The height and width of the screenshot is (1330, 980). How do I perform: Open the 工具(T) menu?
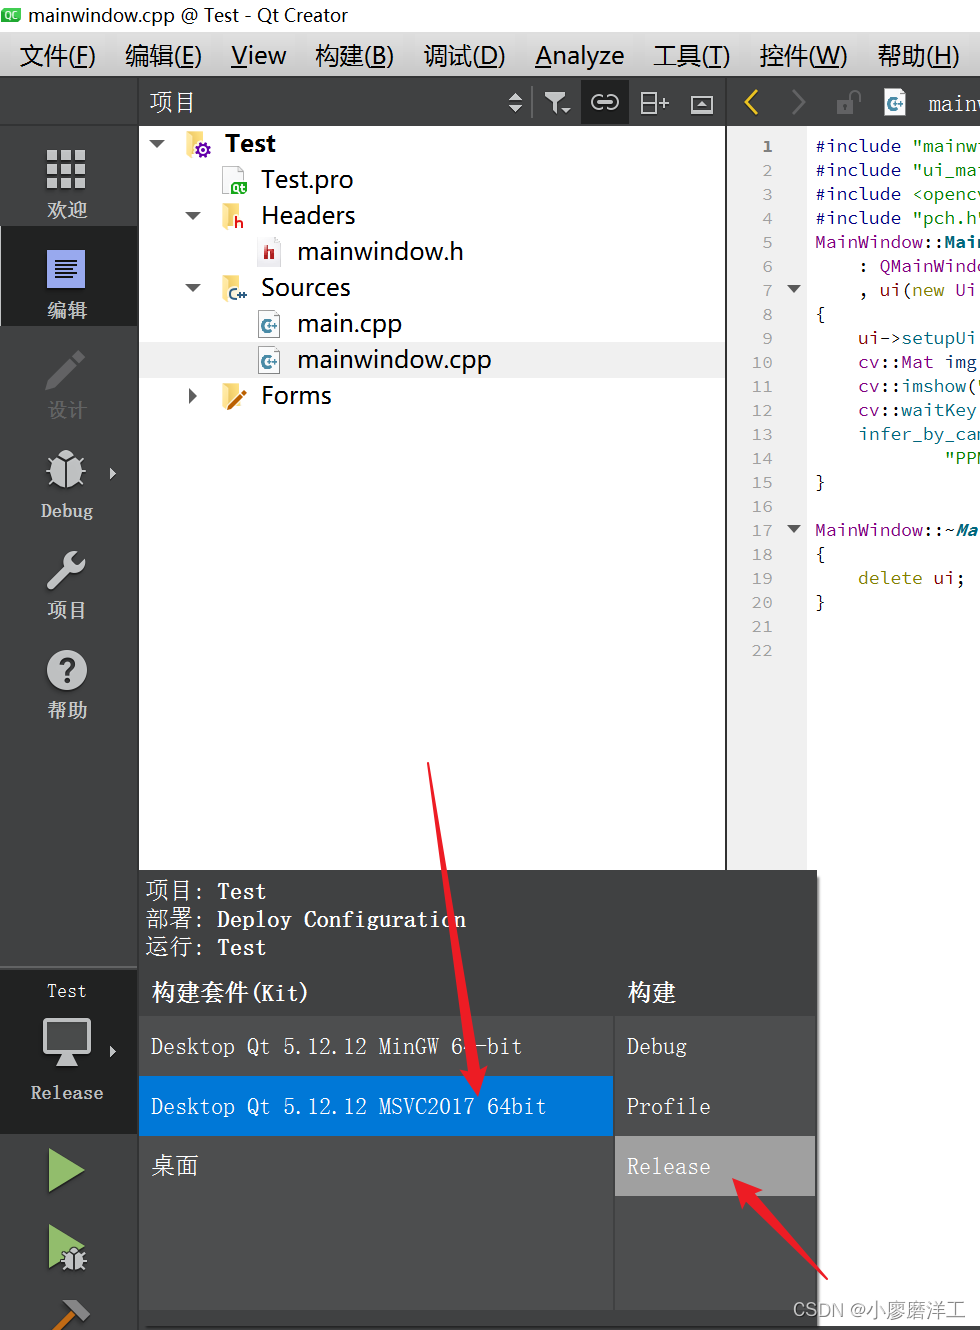[x=691, y=56]
